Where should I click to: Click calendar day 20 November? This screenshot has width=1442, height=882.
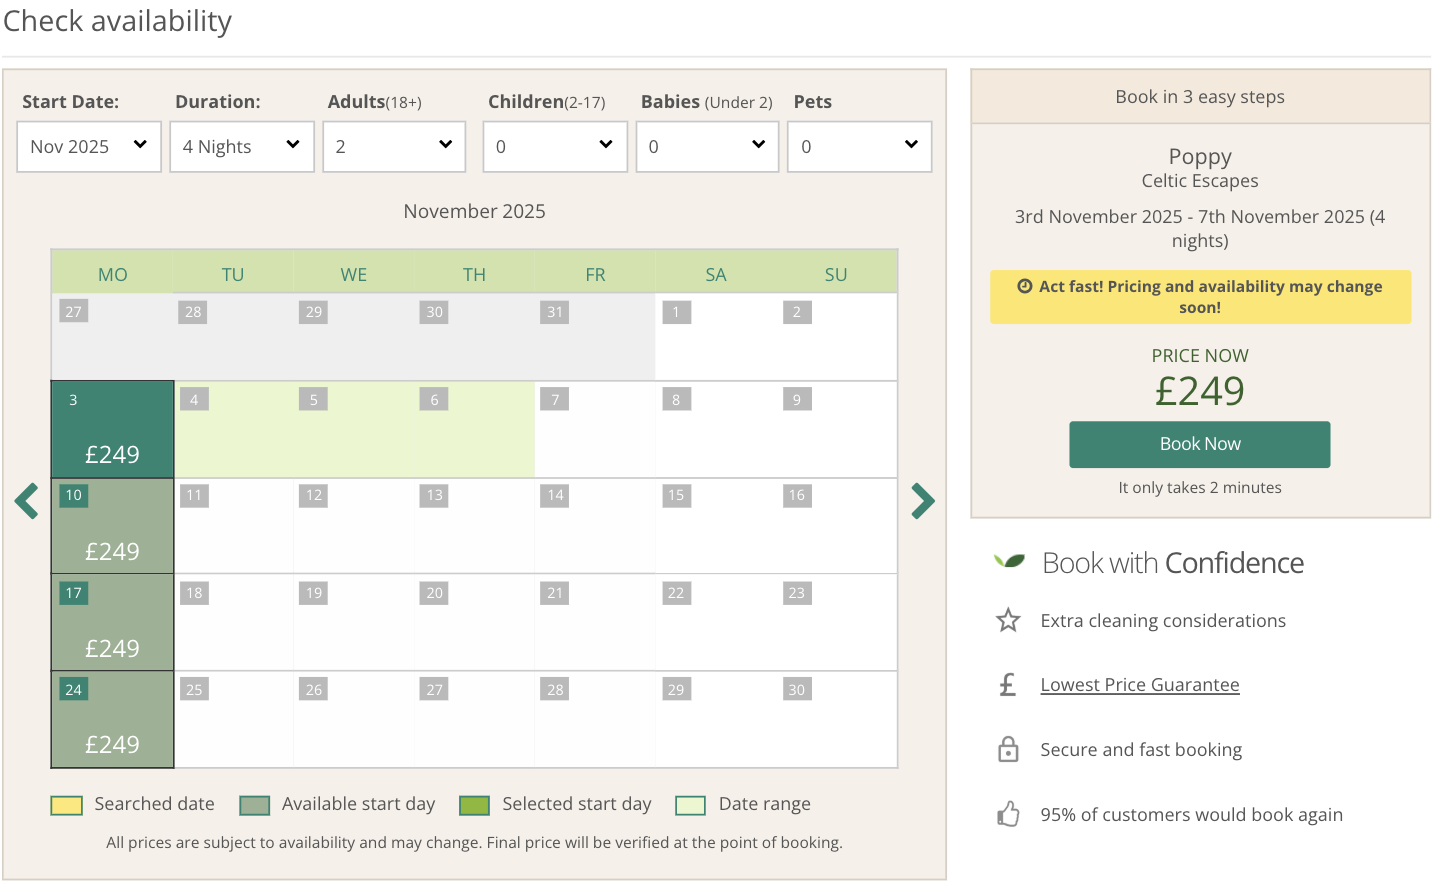pyautogui.click(x=475, y=622)
